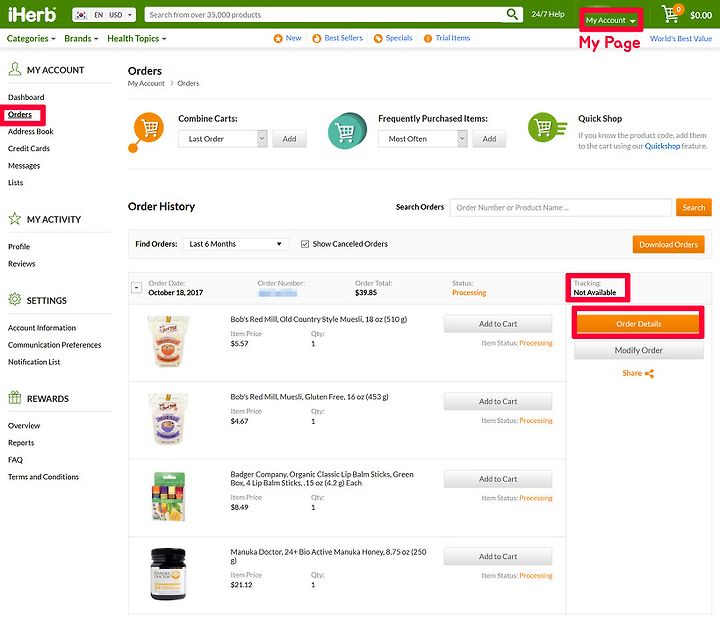Image resolution: width=720 pixels, height=625 pixels.
Task: Open the shopping cart icon
Action: pos(672,14)
